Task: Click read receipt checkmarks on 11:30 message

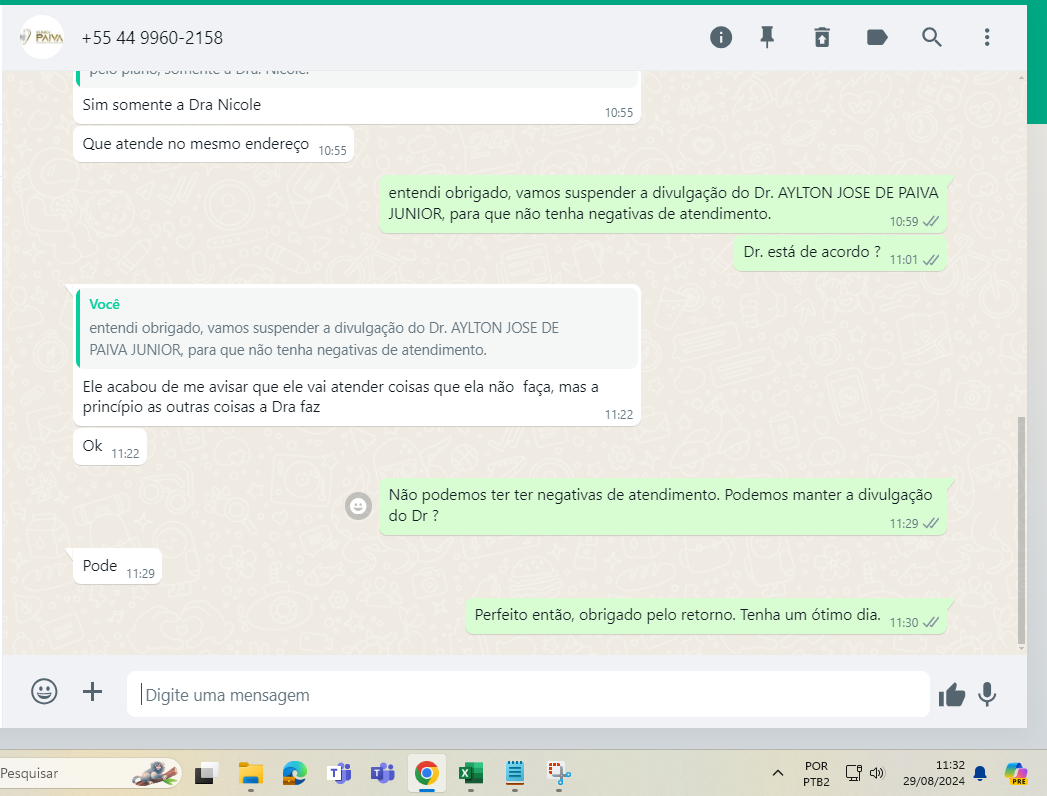Action: tap(931, 622)
